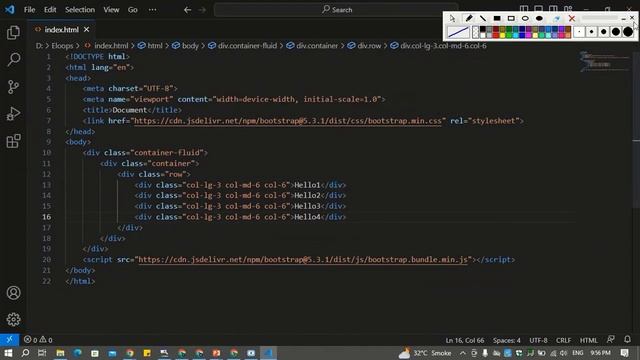The width and height of the screenshot is (640, 360).
Task: Open the Selection menu
Action: (80, 9)
